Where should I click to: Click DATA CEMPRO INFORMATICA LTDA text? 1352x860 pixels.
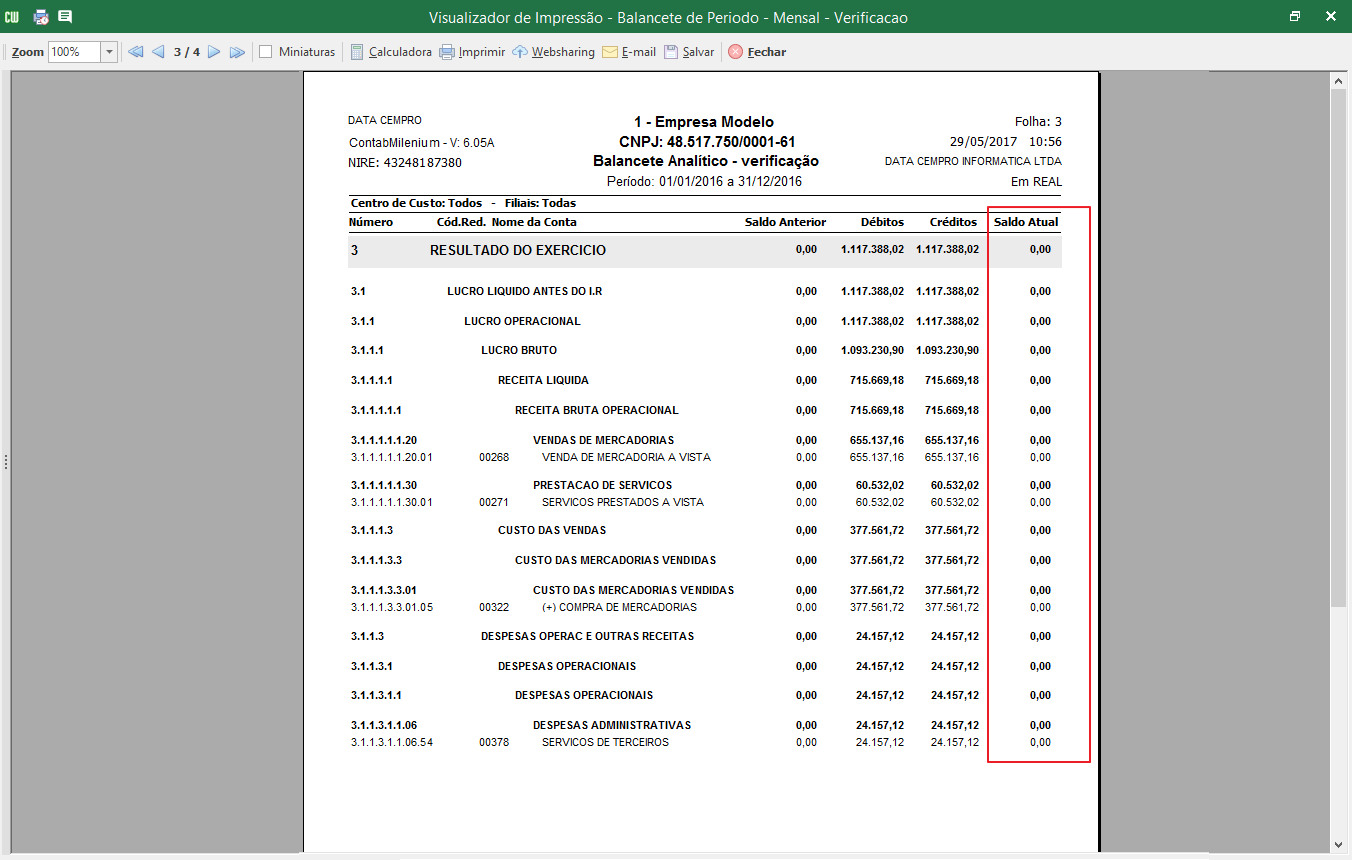click(973, 161)
